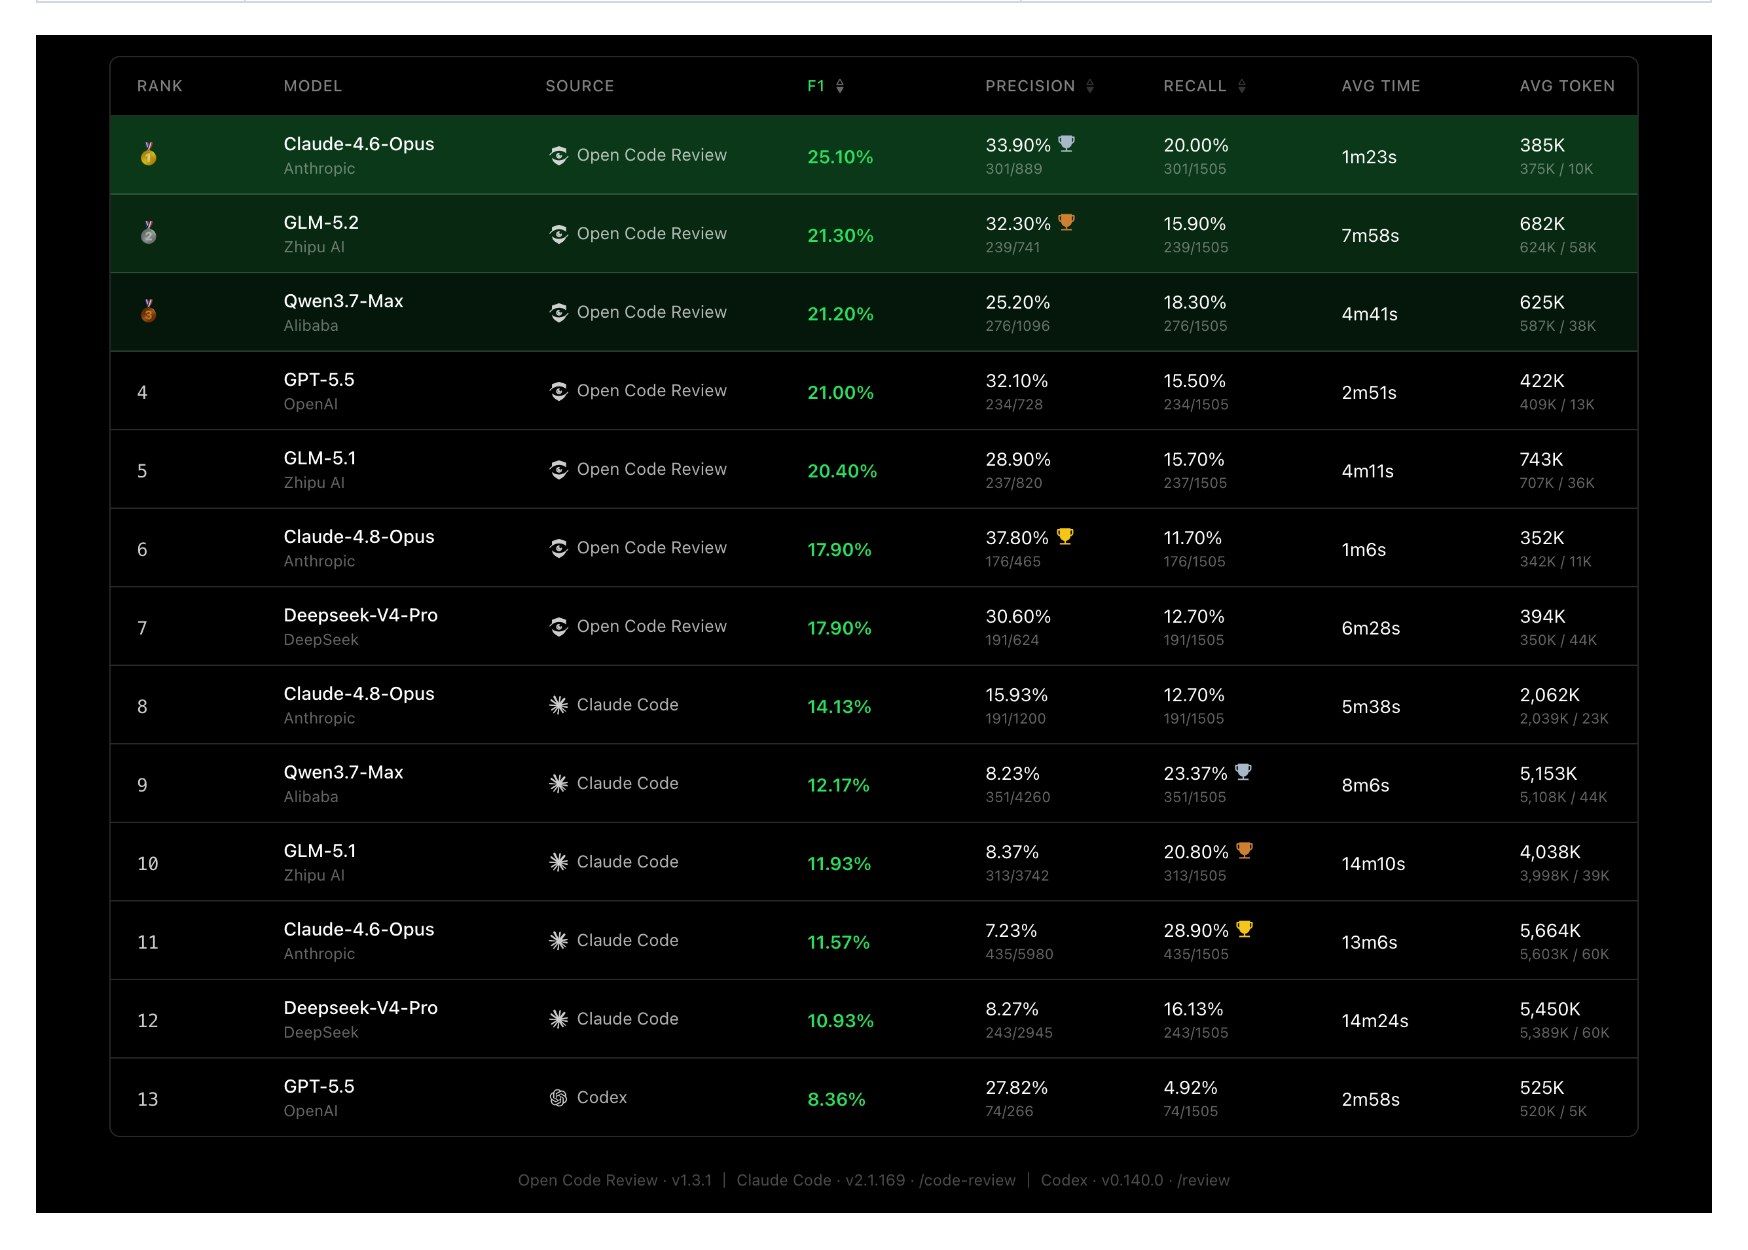This screenshot has height=1250, width=1748.
Task: Click the 16.13% recall value
Action: click(1193, 1009)
